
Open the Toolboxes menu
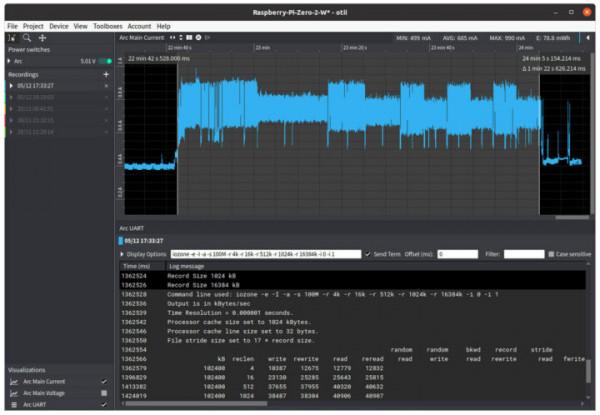pyautogui.click(x=107, y=25)
